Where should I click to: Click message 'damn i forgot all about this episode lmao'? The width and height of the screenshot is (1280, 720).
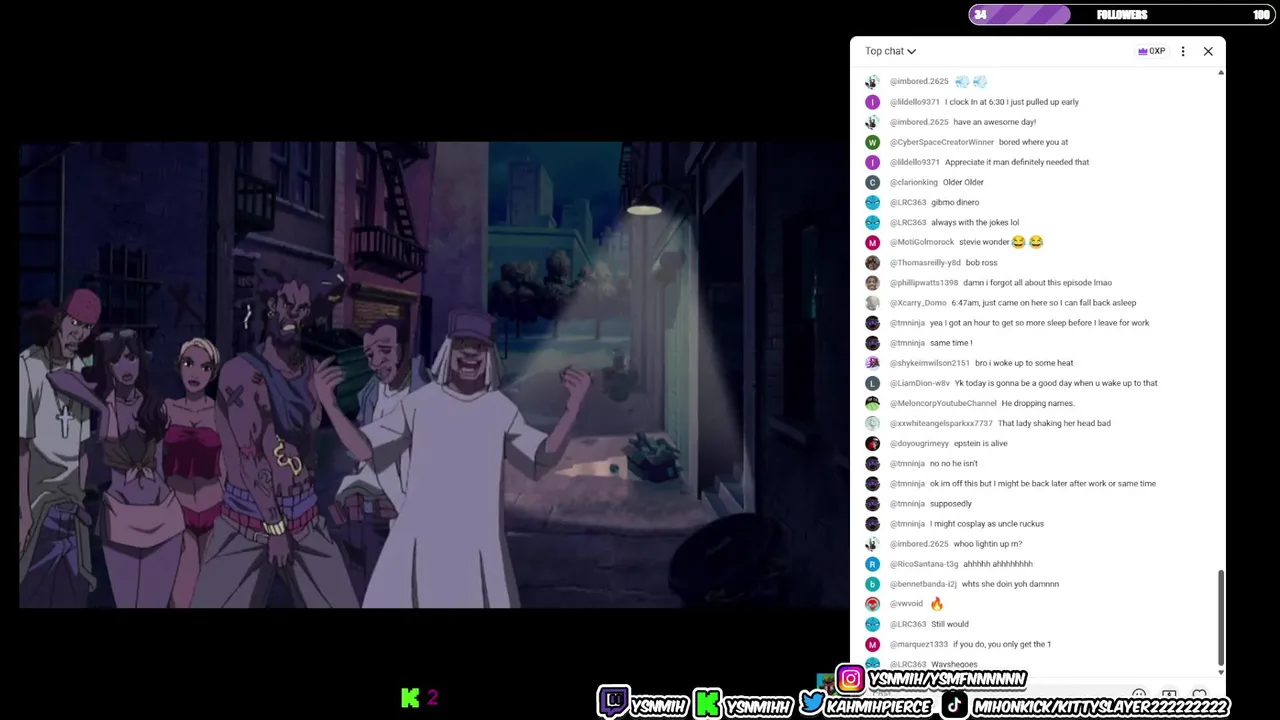tap(1037, 283)
